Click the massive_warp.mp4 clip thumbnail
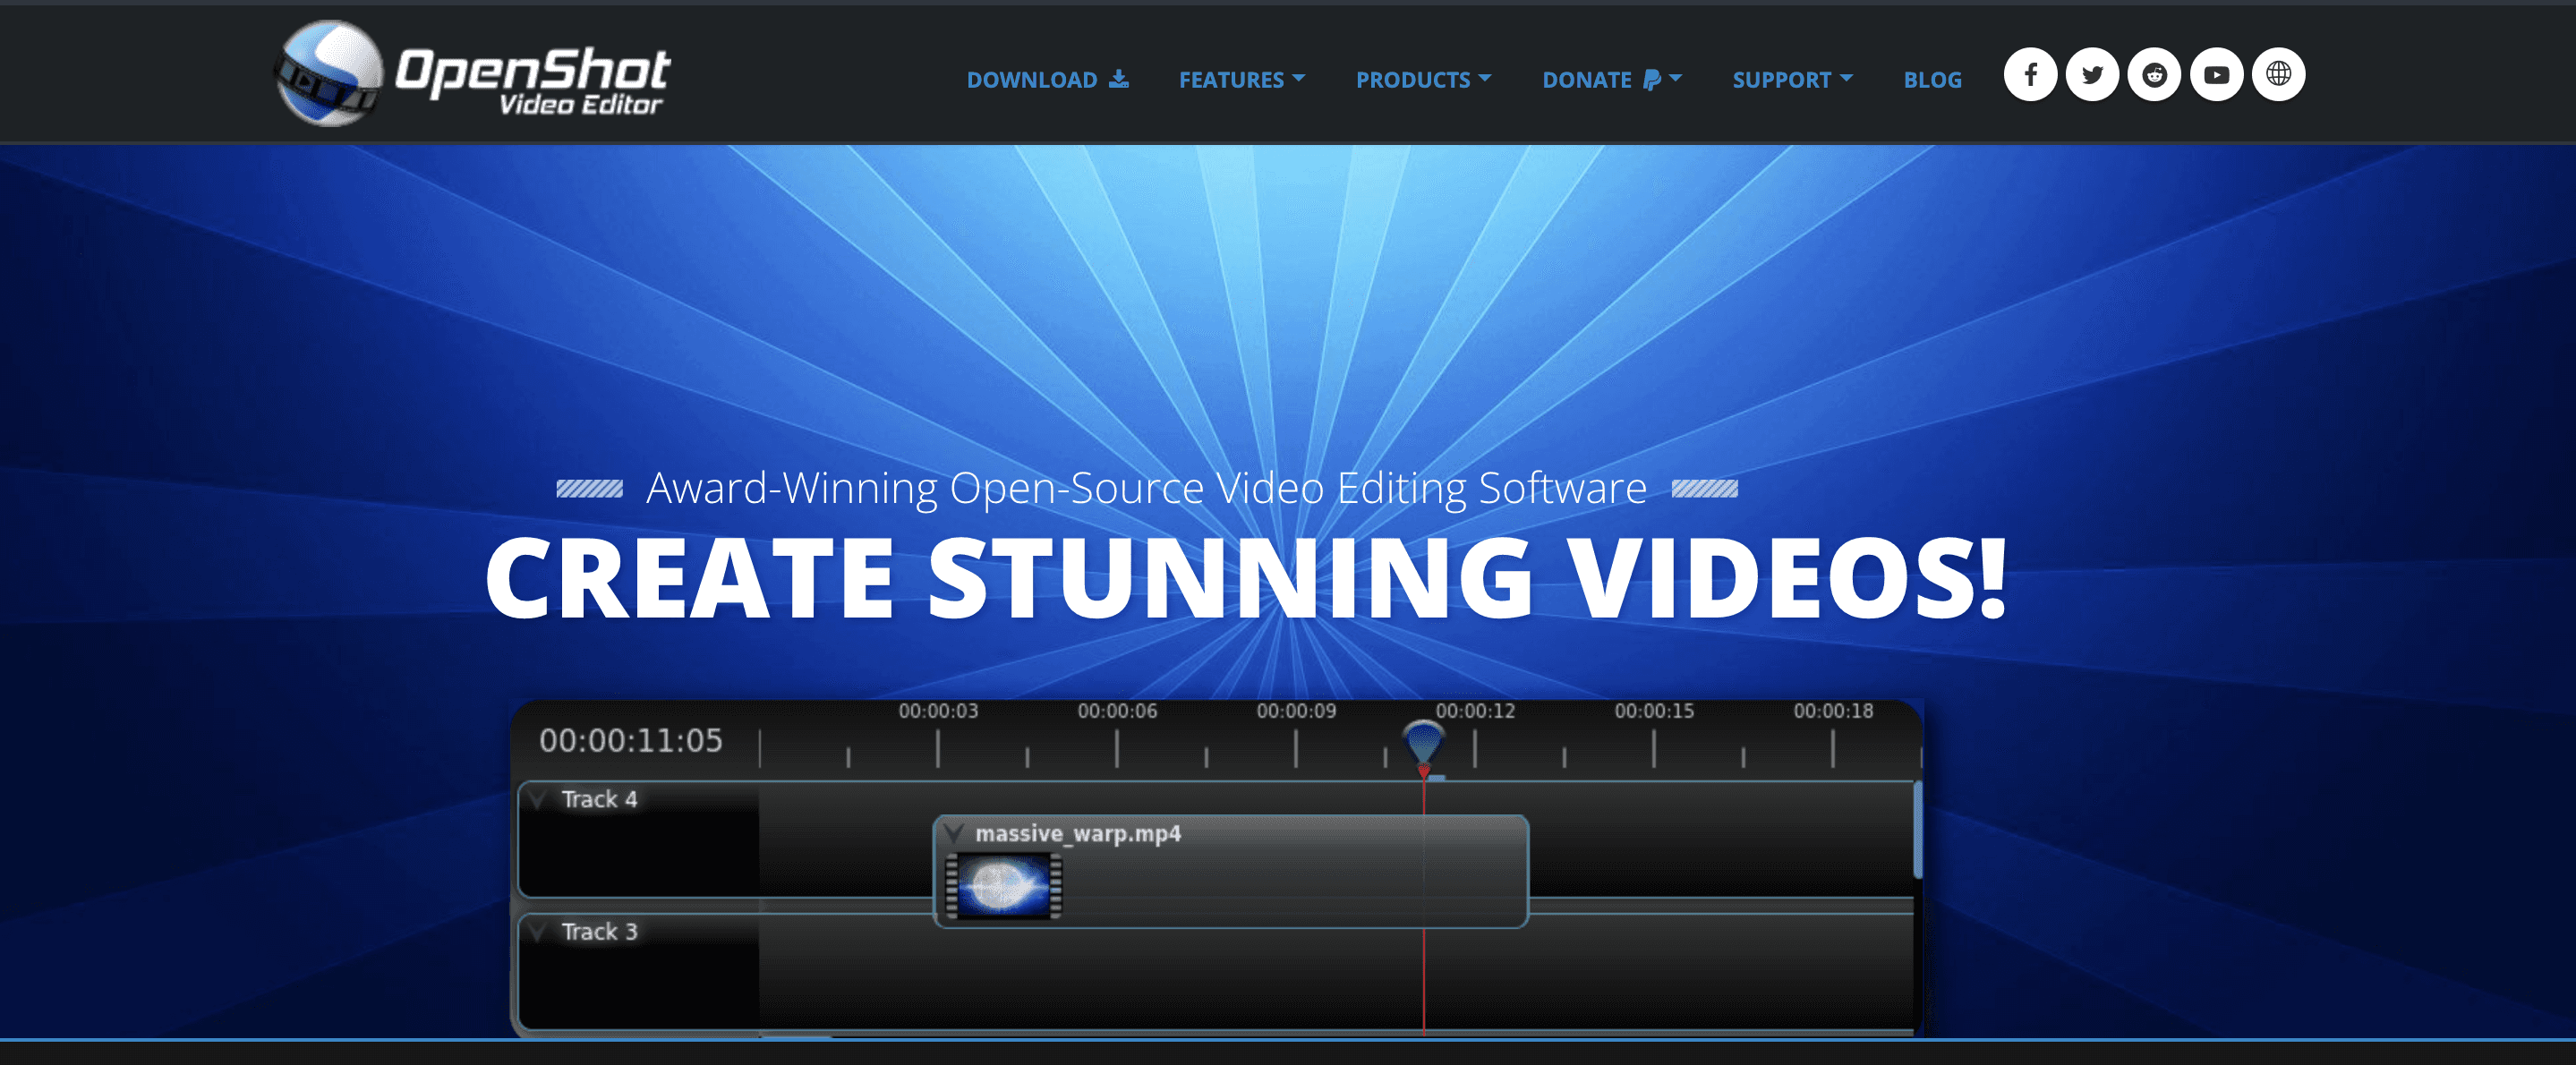This screenshot has width=2576, height=1065. [x=1003, y=886]
